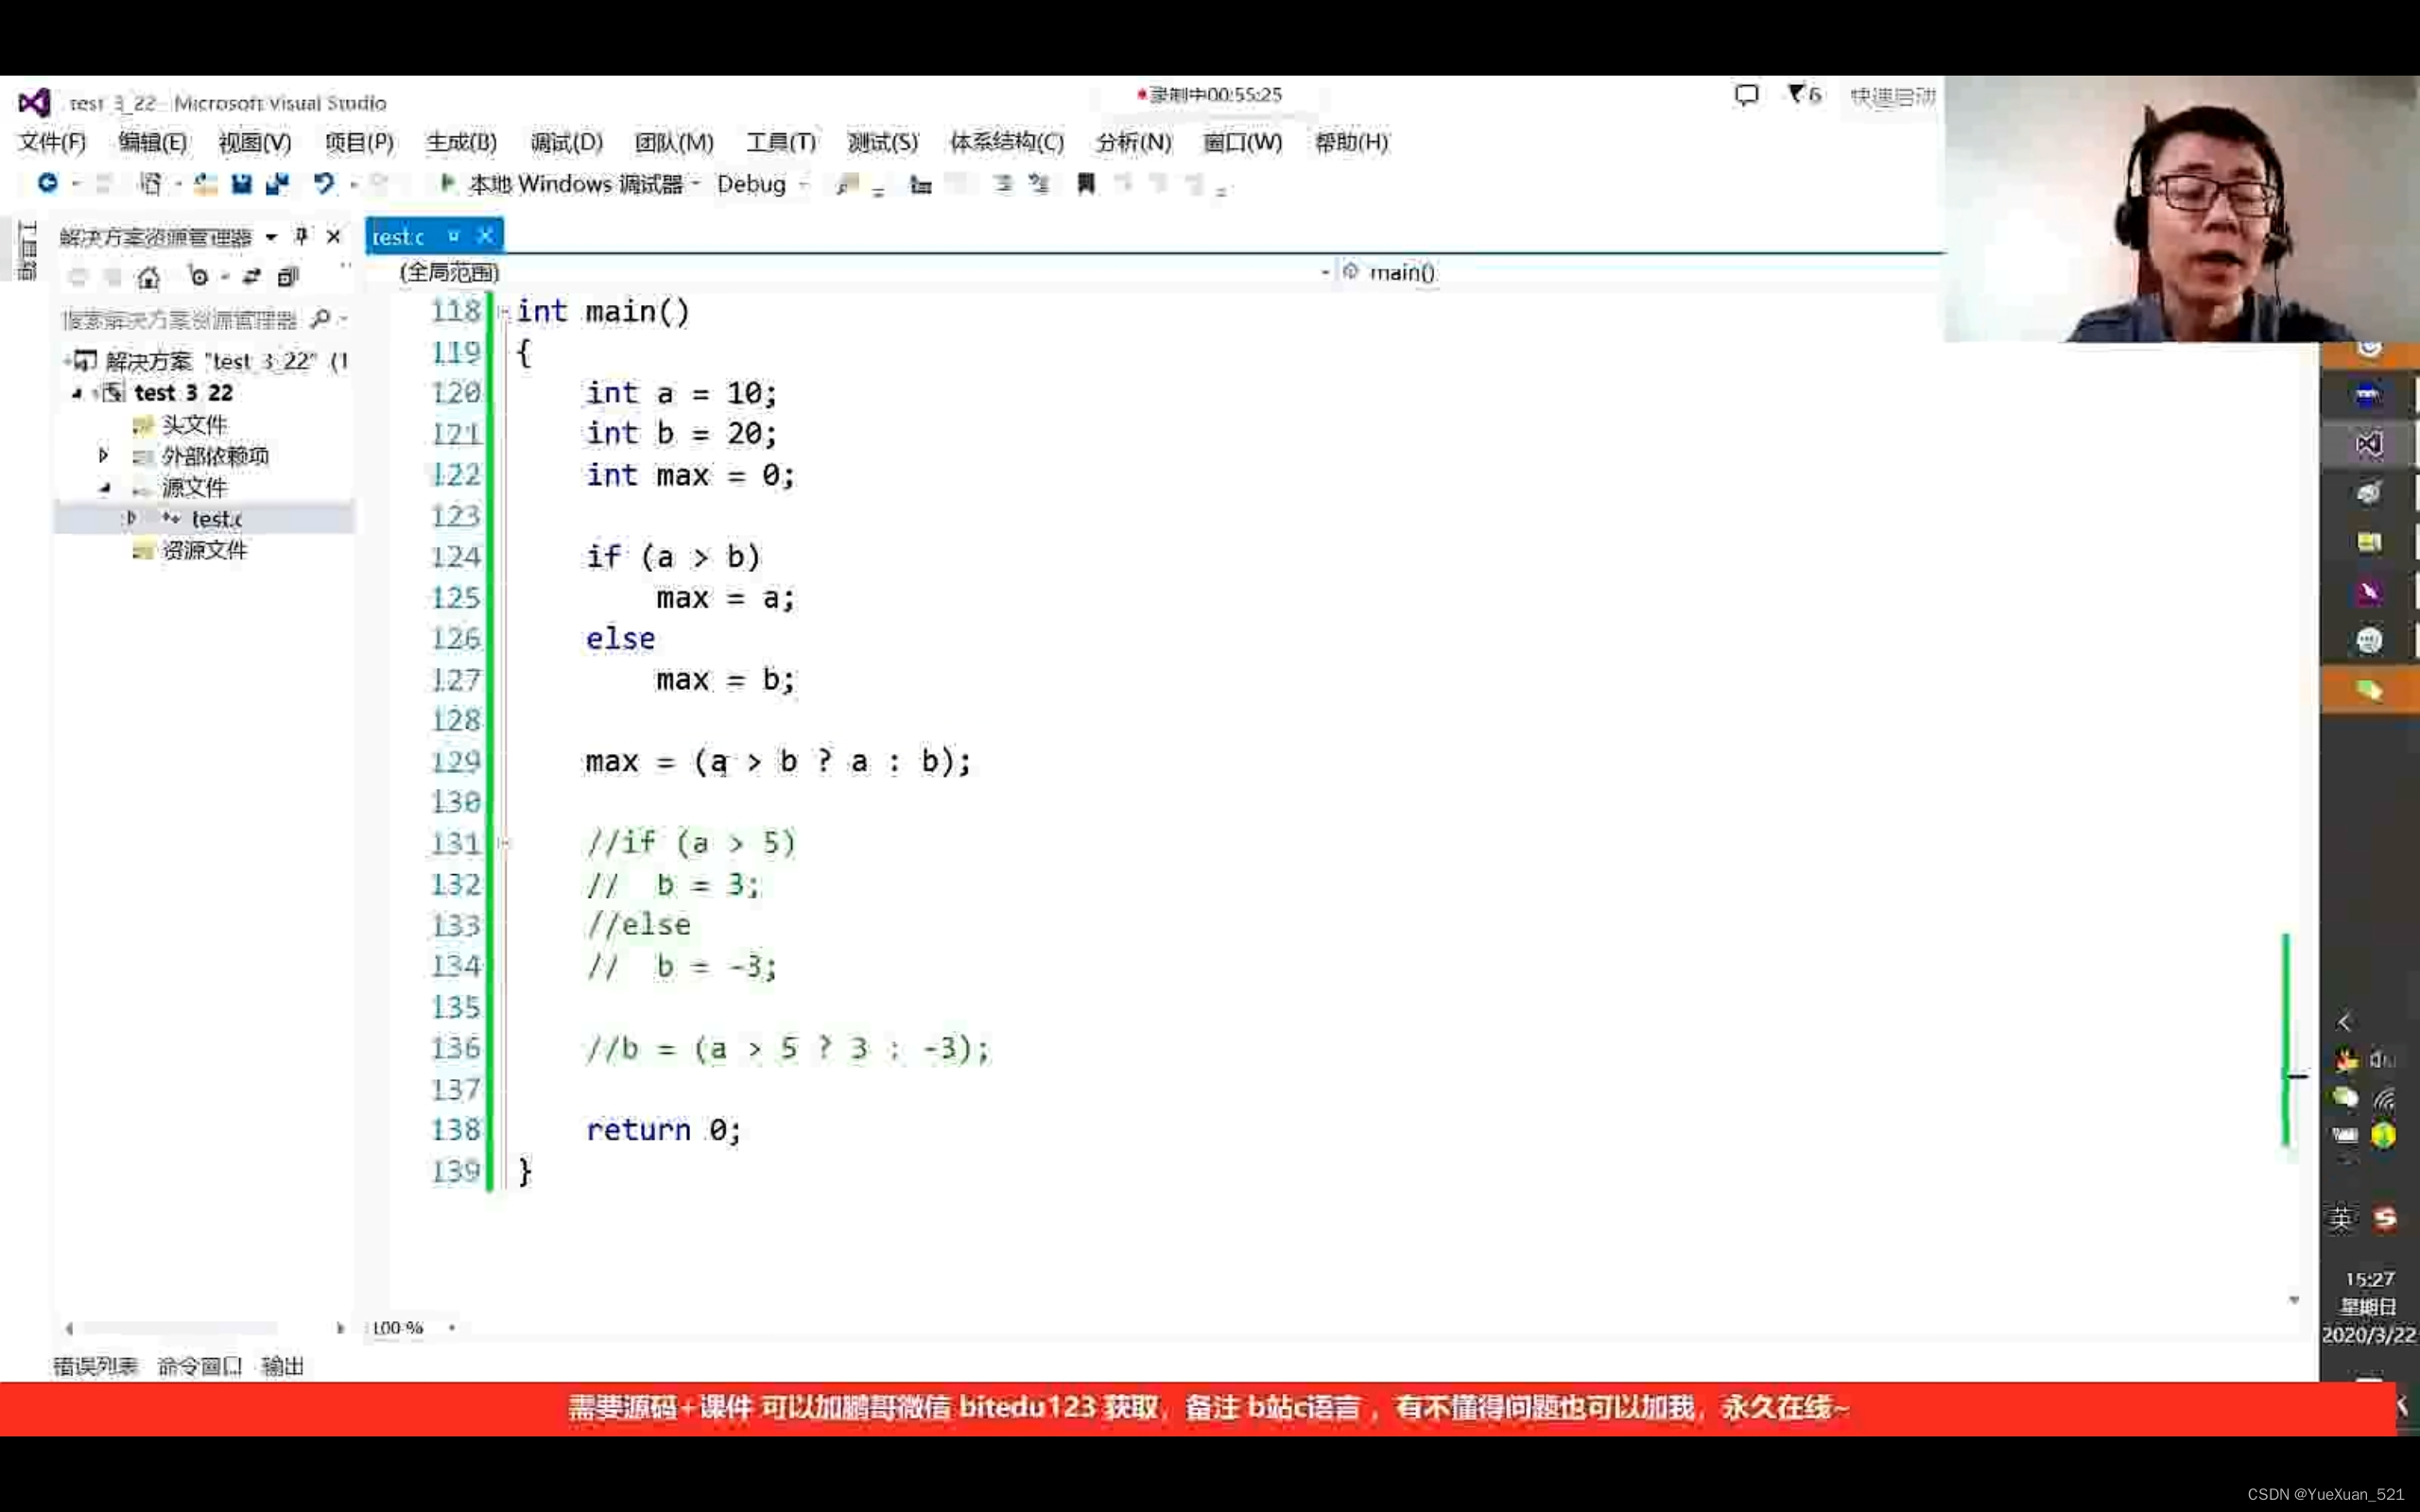Collapse the 源文件 folder arrow

(x=104, y=488)
